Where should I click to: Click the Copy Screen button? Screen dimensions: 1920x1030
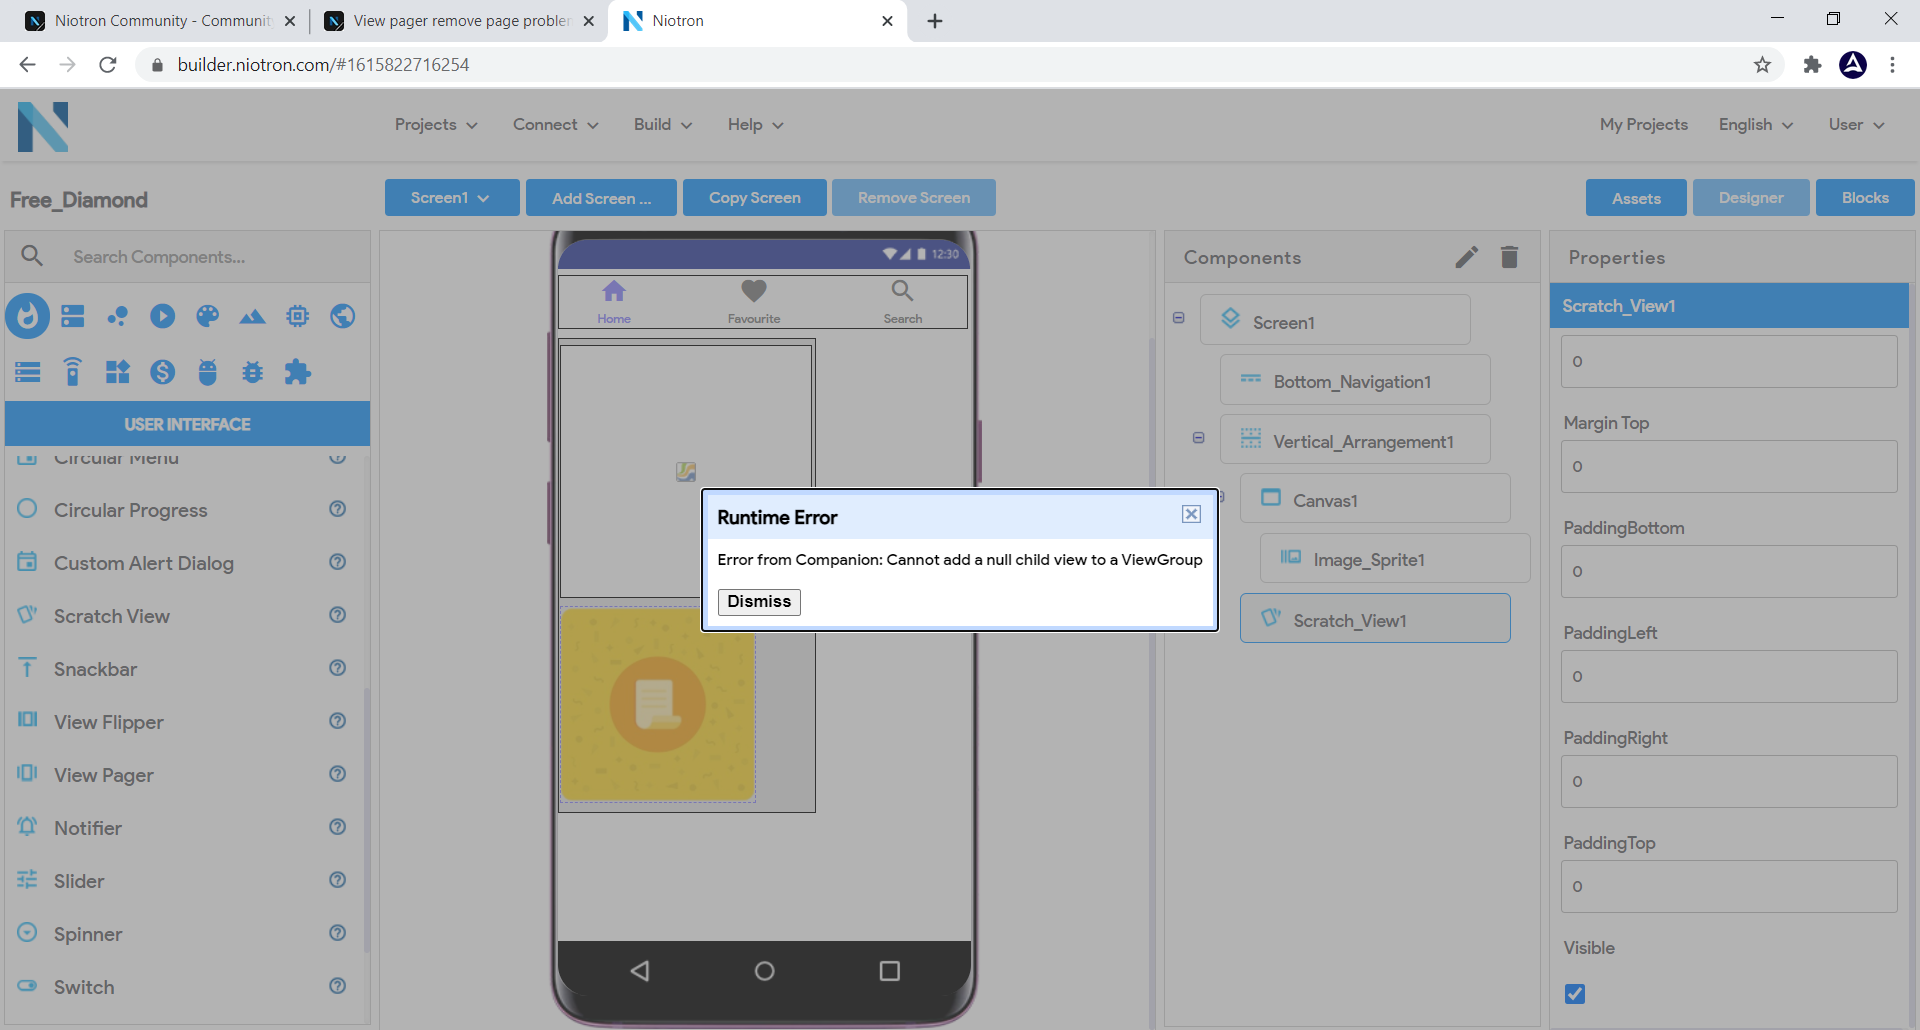point(755,198)
